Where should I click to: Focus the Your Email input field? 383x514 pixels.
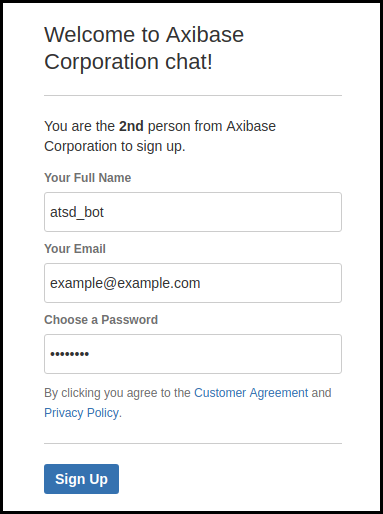coord(193,283)
